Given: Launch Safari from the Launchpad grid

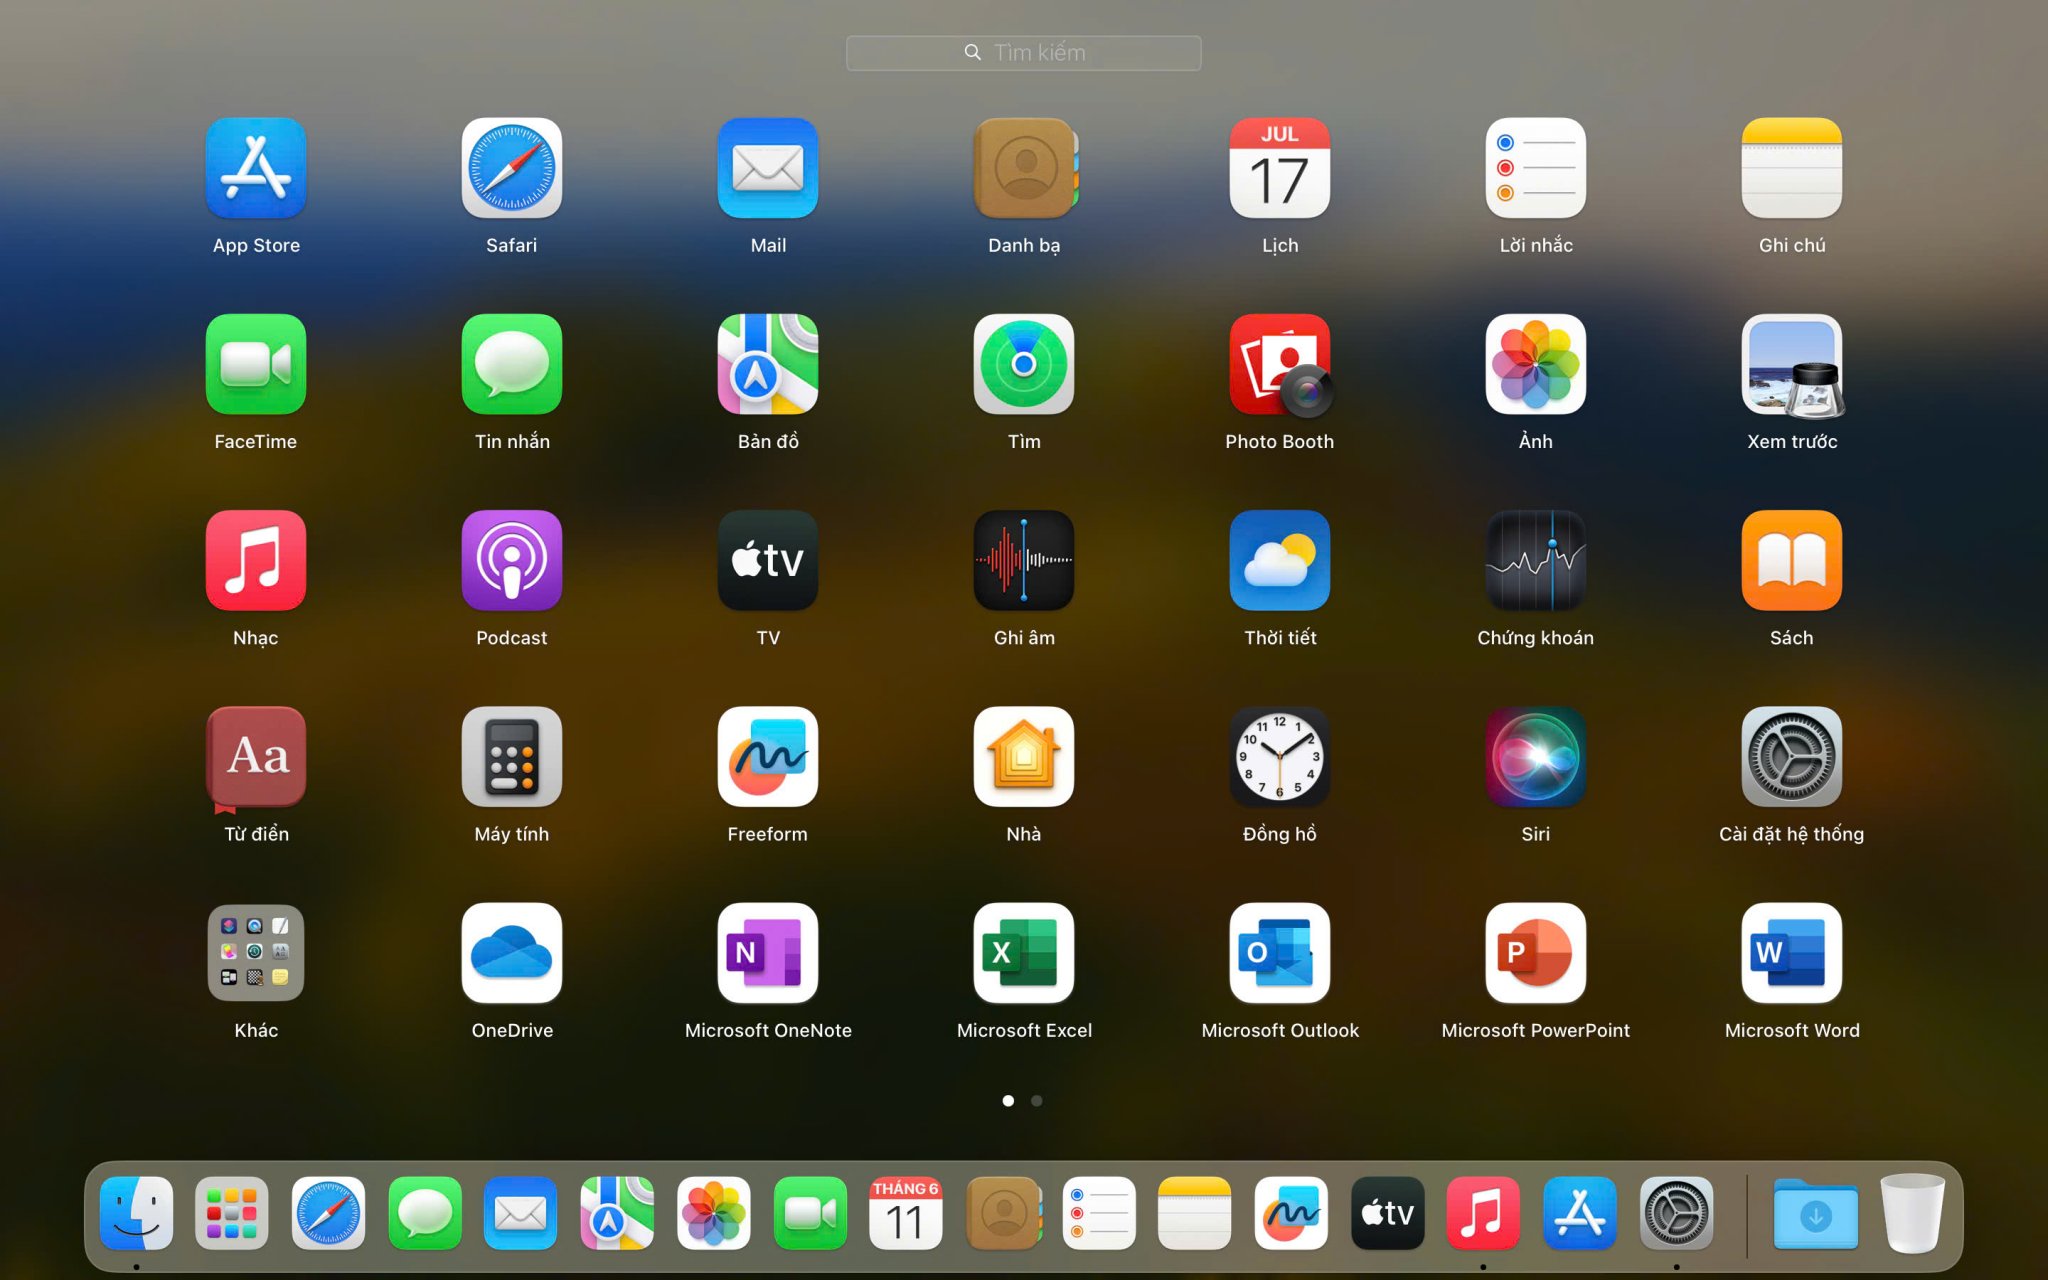Looking at the screenshot, I should point(512,168).
